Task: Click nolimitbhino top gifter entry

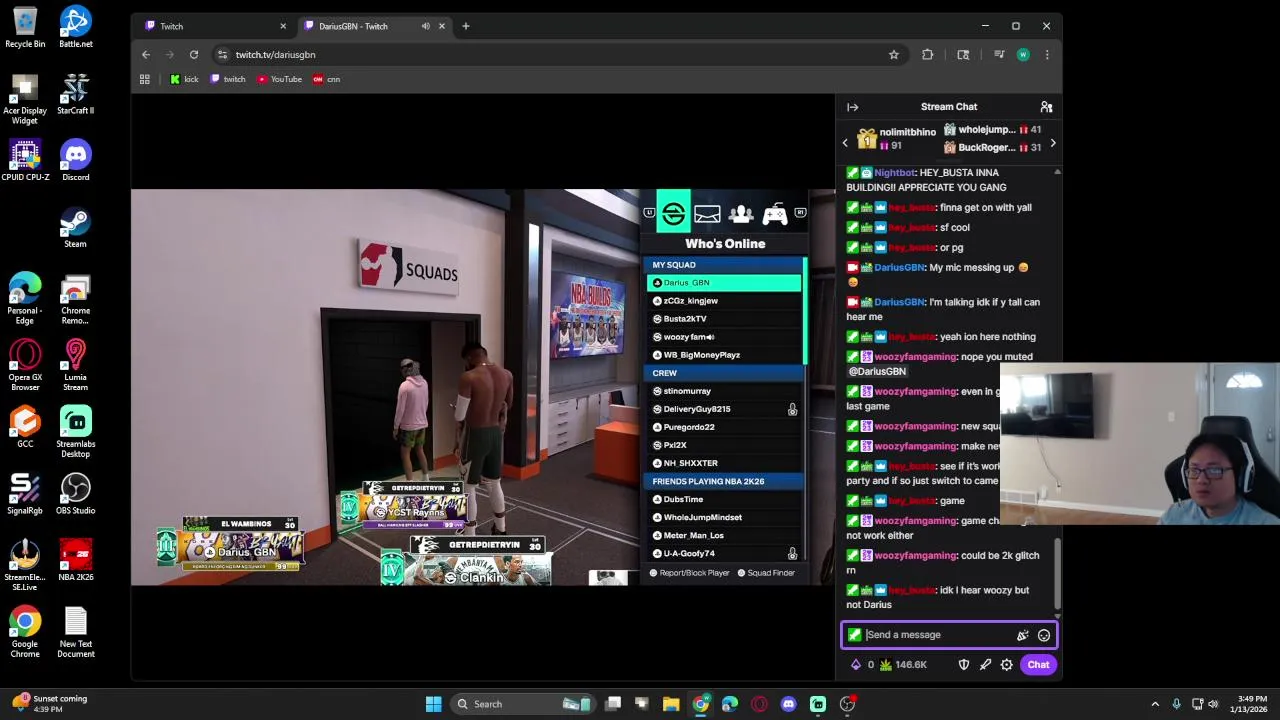Action: click(x=896, y=138)
